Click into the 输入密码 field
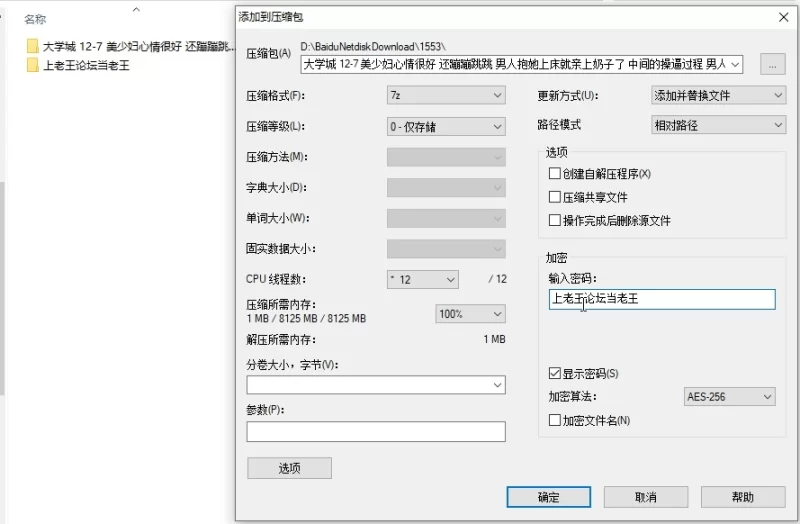 tap(662, 299)
